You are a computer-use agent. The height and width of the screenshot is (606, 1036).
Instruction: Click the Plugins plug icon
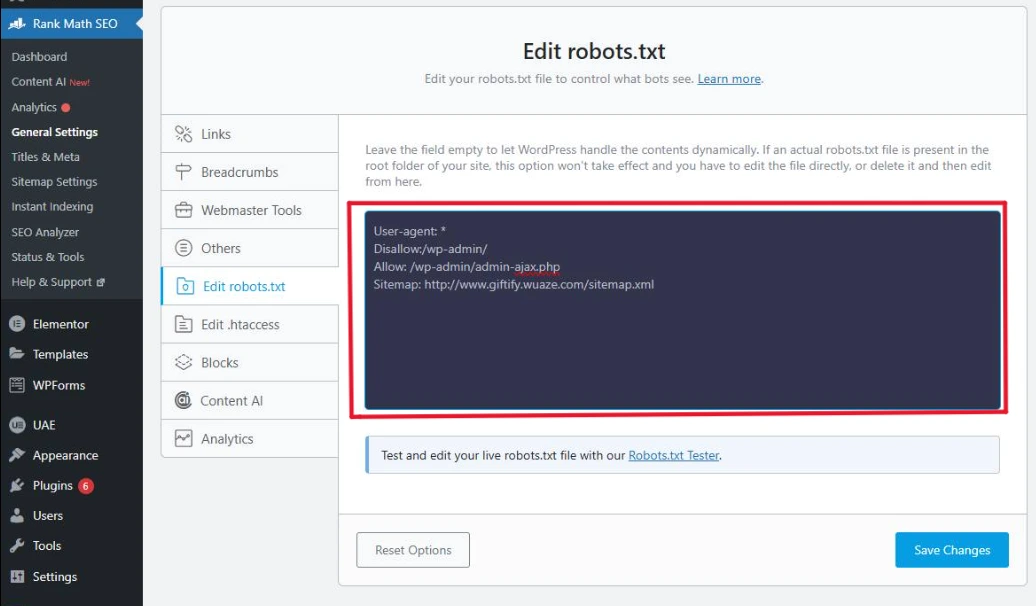point(17,485)
